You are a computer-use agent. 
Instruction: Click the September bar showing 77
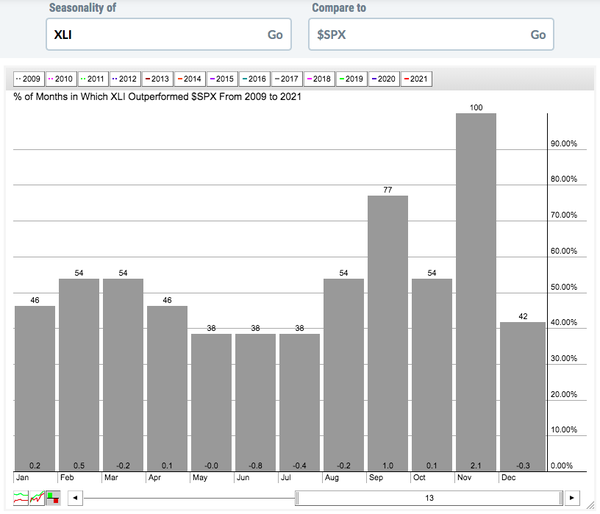388,330
